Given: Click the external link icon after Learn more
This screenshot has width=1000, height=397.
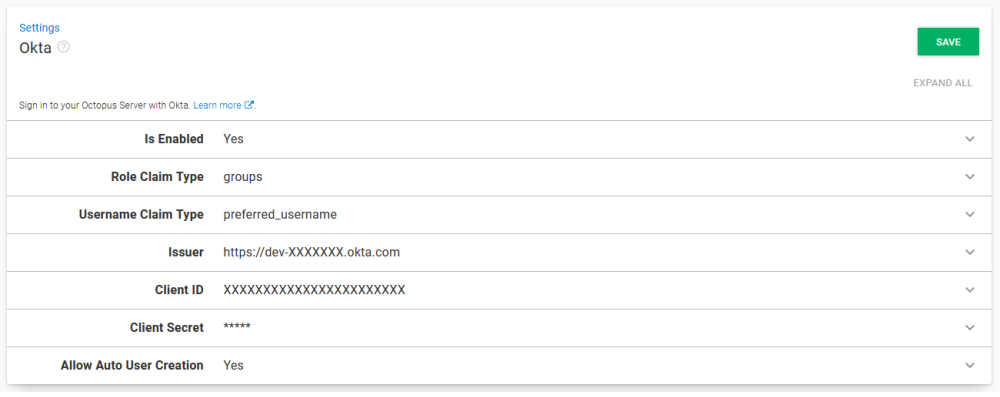Looking at the screenshot, I should (249, 105).
